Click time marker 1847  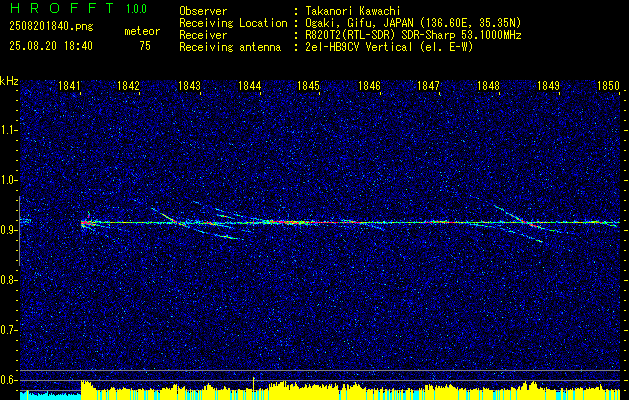pyautogui.click(x=428, y=86)
